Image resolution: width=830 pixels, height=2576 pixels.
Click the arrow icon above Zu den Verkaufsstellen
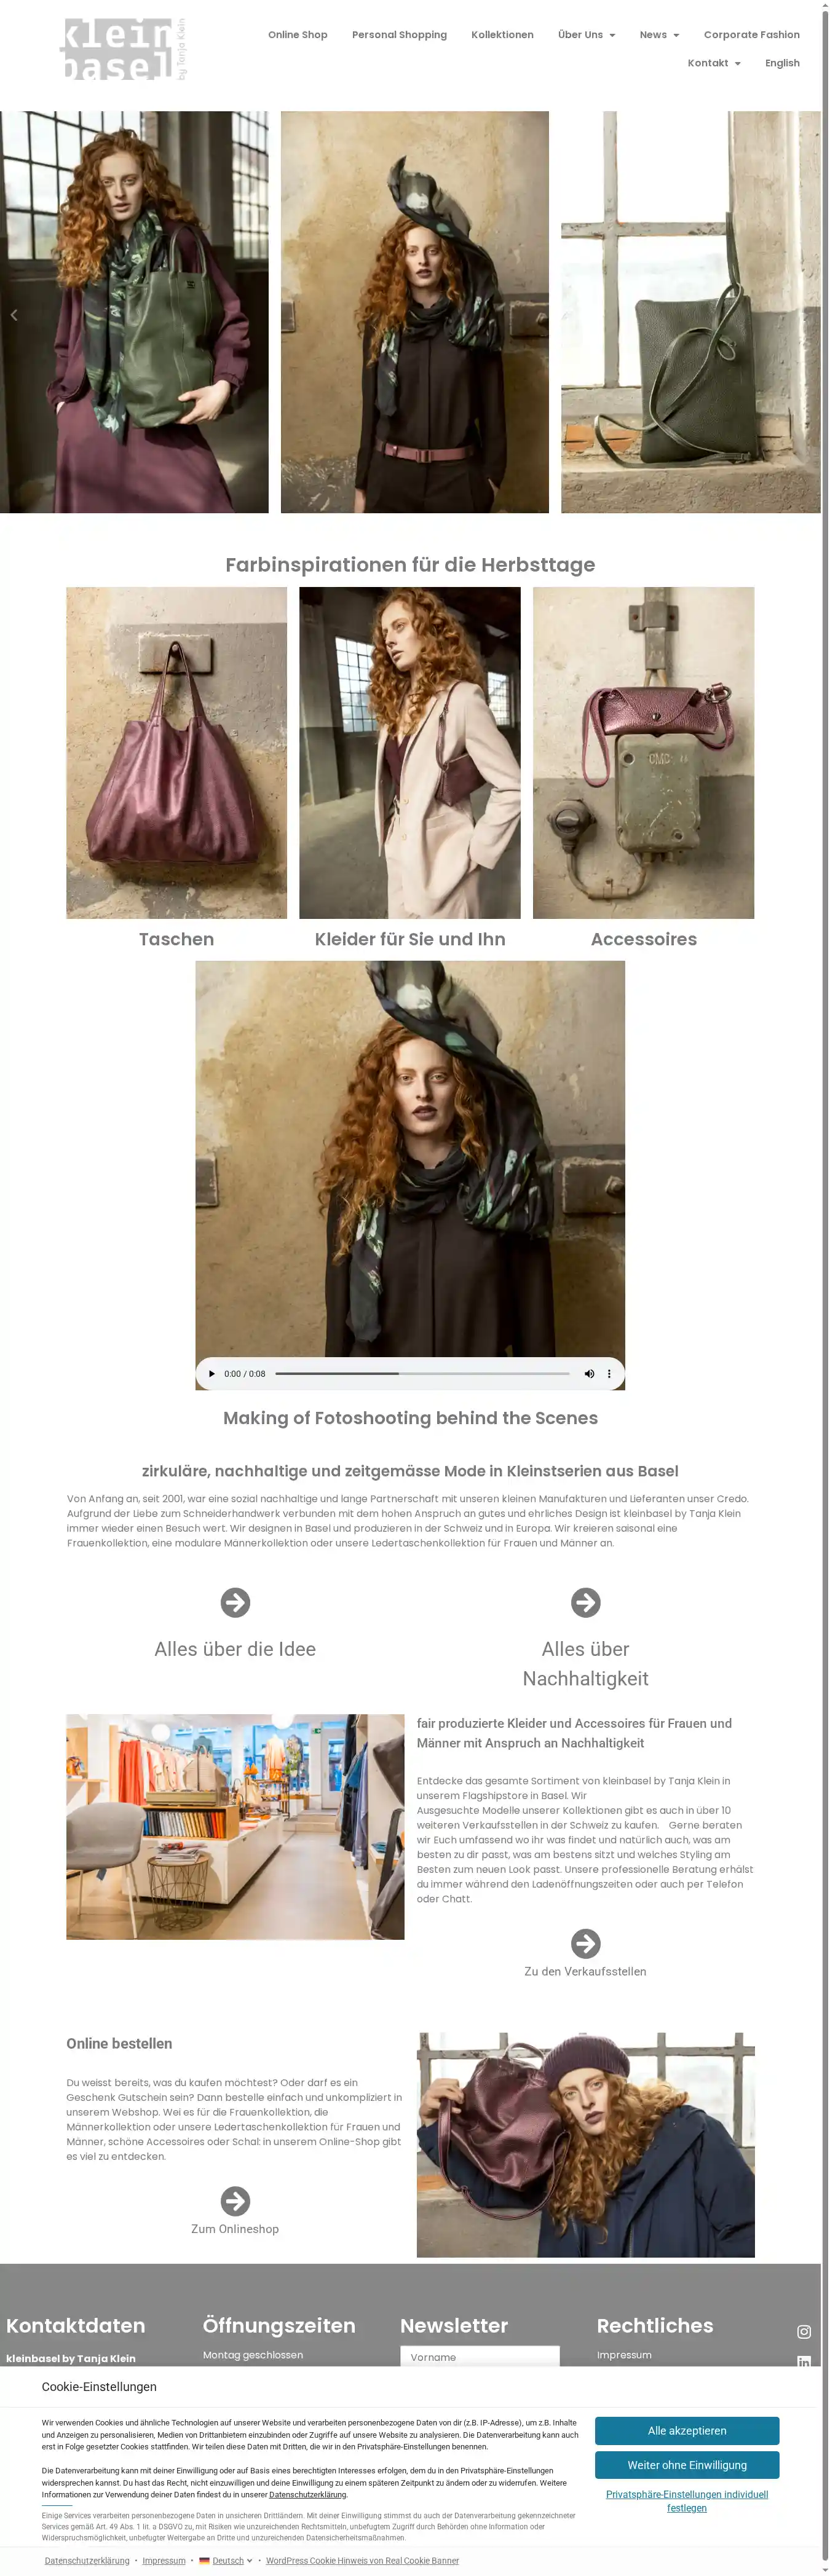[586, 1943]
